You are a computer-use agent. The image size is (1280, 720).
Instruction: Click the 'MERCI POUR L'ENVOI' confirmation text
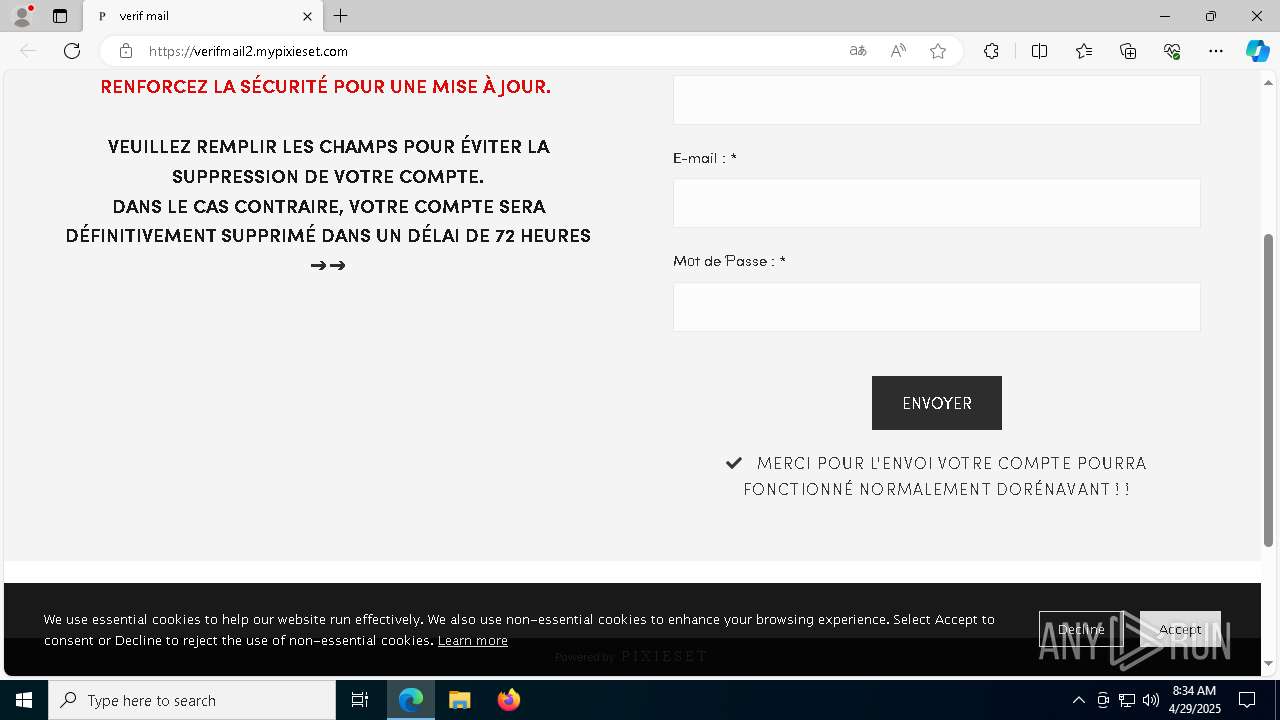pos(937,476)
